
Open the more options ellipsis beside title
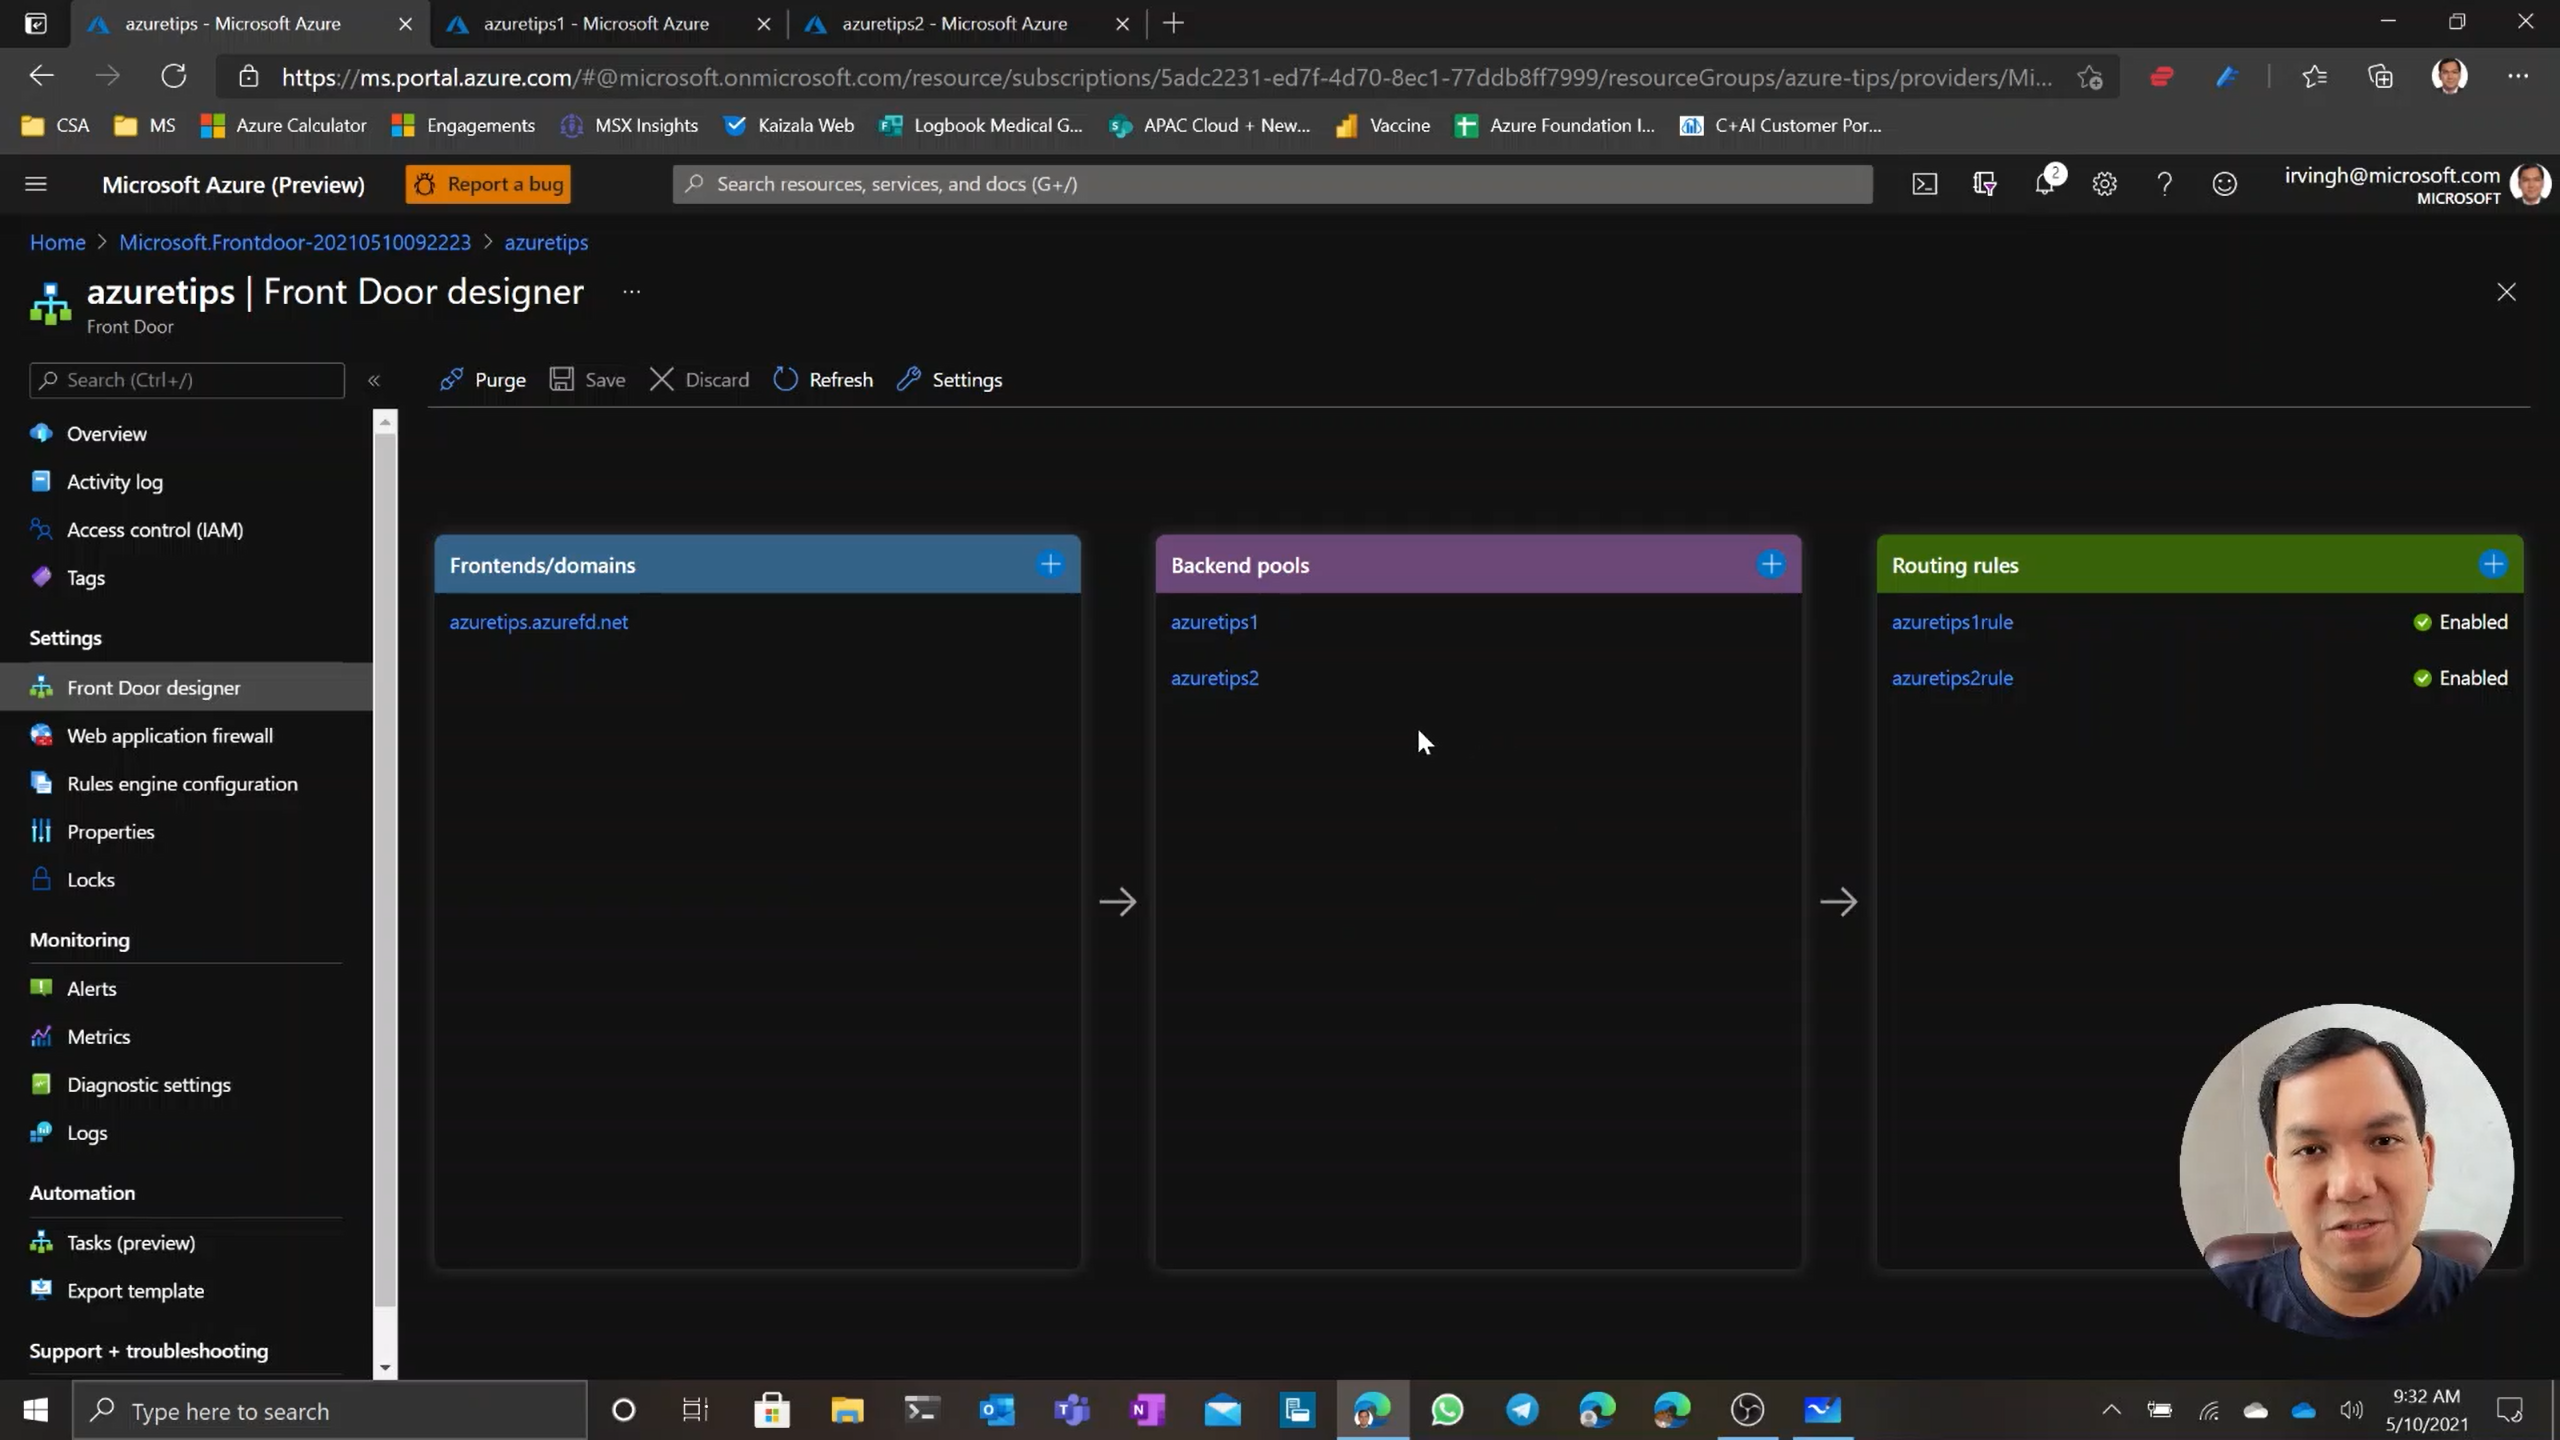pos(631,292)
